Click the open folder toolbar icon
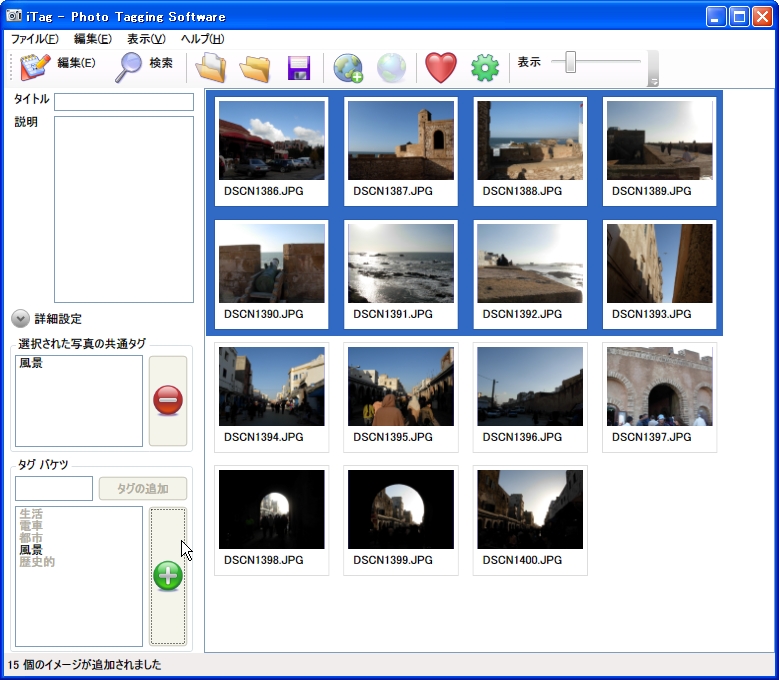Viewport: 779px width, 680px height. (255, 68)
